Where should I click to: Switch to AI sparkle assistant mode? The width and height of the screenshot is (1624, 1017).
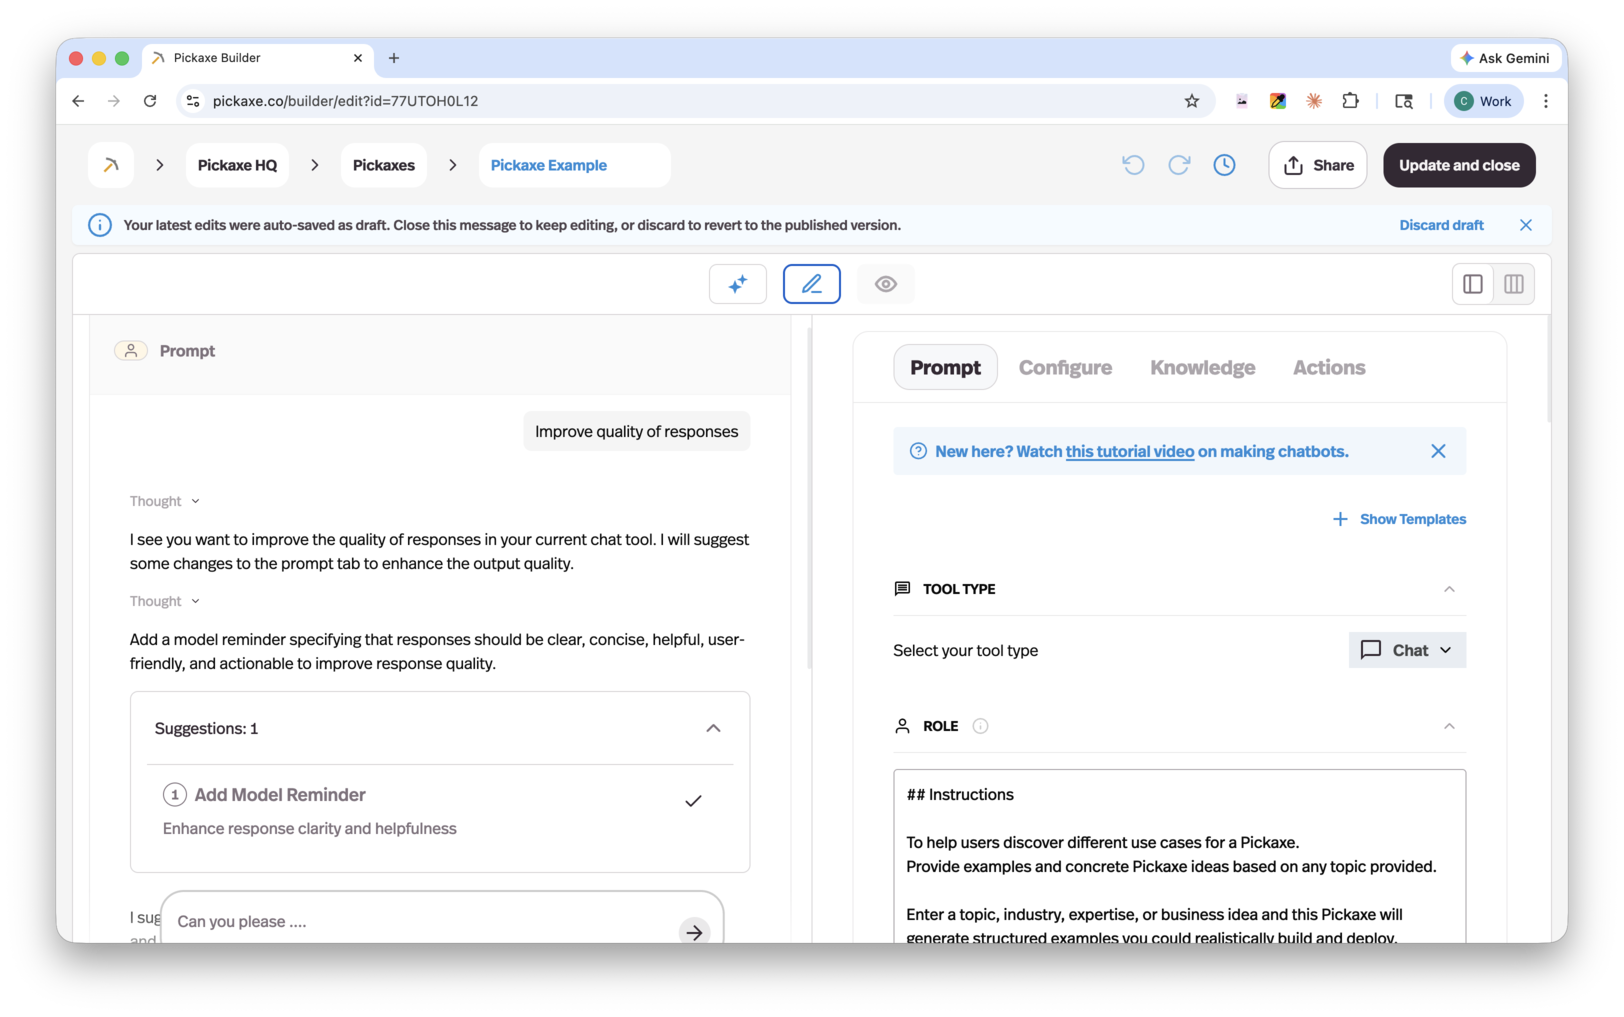point(737,284)
